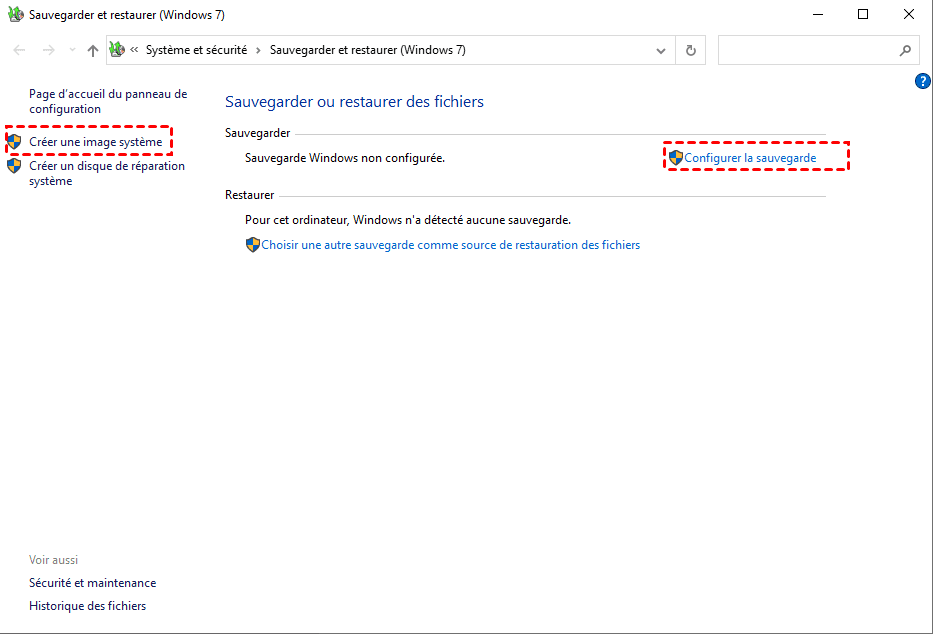
Task: Click the forward navigation arrow
Action: [x=49, y=51]
